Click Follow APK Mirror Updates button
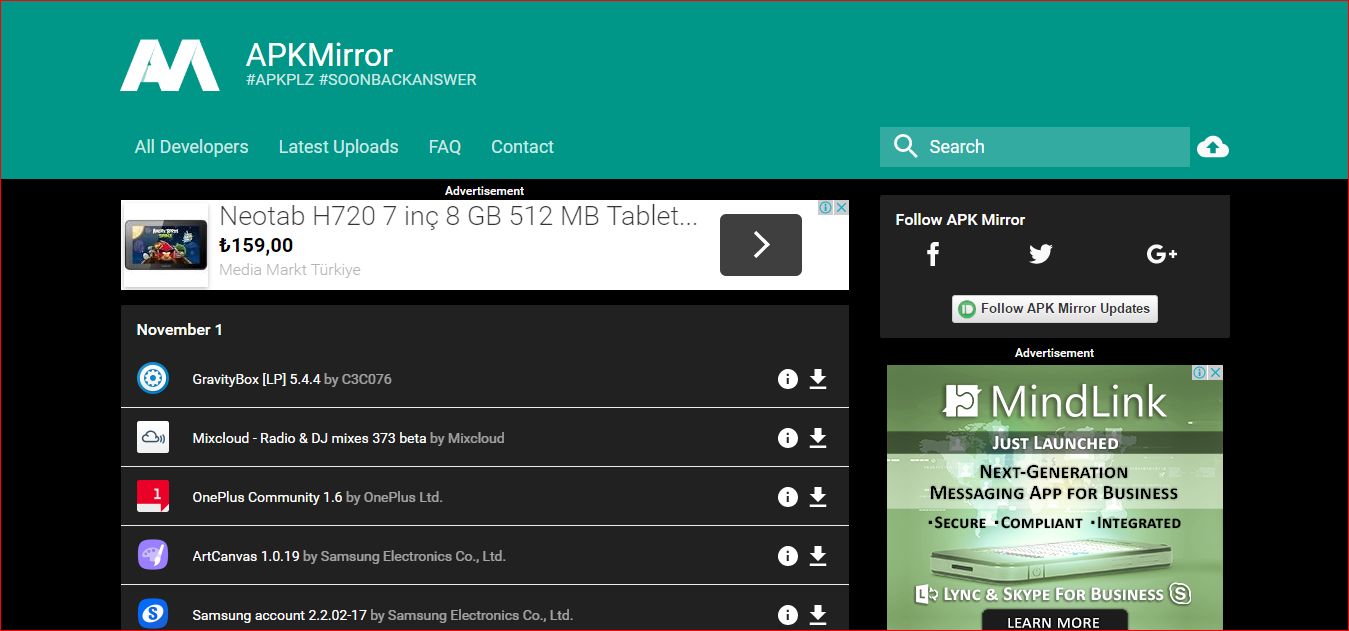This screenshot has height=631, width=1349. pyautogui.click(x=1055, y=309)
